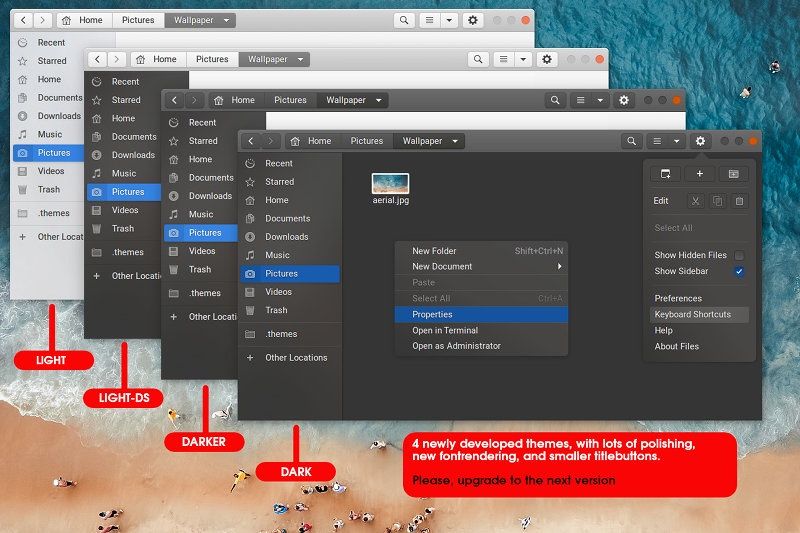Click the search icon in Light-DS window
This screenshot has height=533, width=800.
point(478,59)
